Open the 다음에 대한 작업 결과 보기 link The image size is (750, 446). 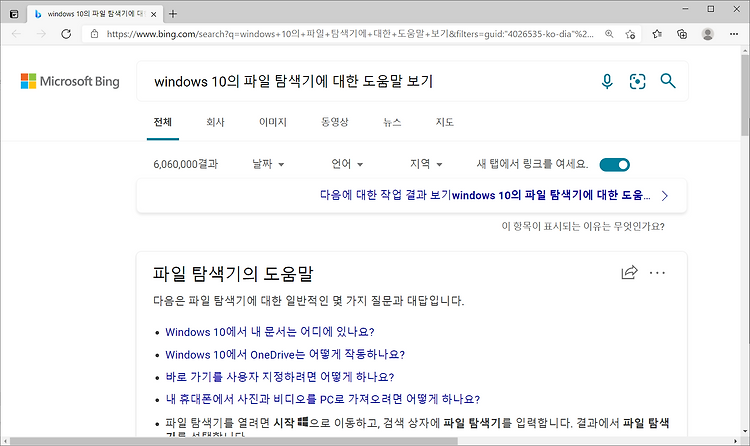485,195
